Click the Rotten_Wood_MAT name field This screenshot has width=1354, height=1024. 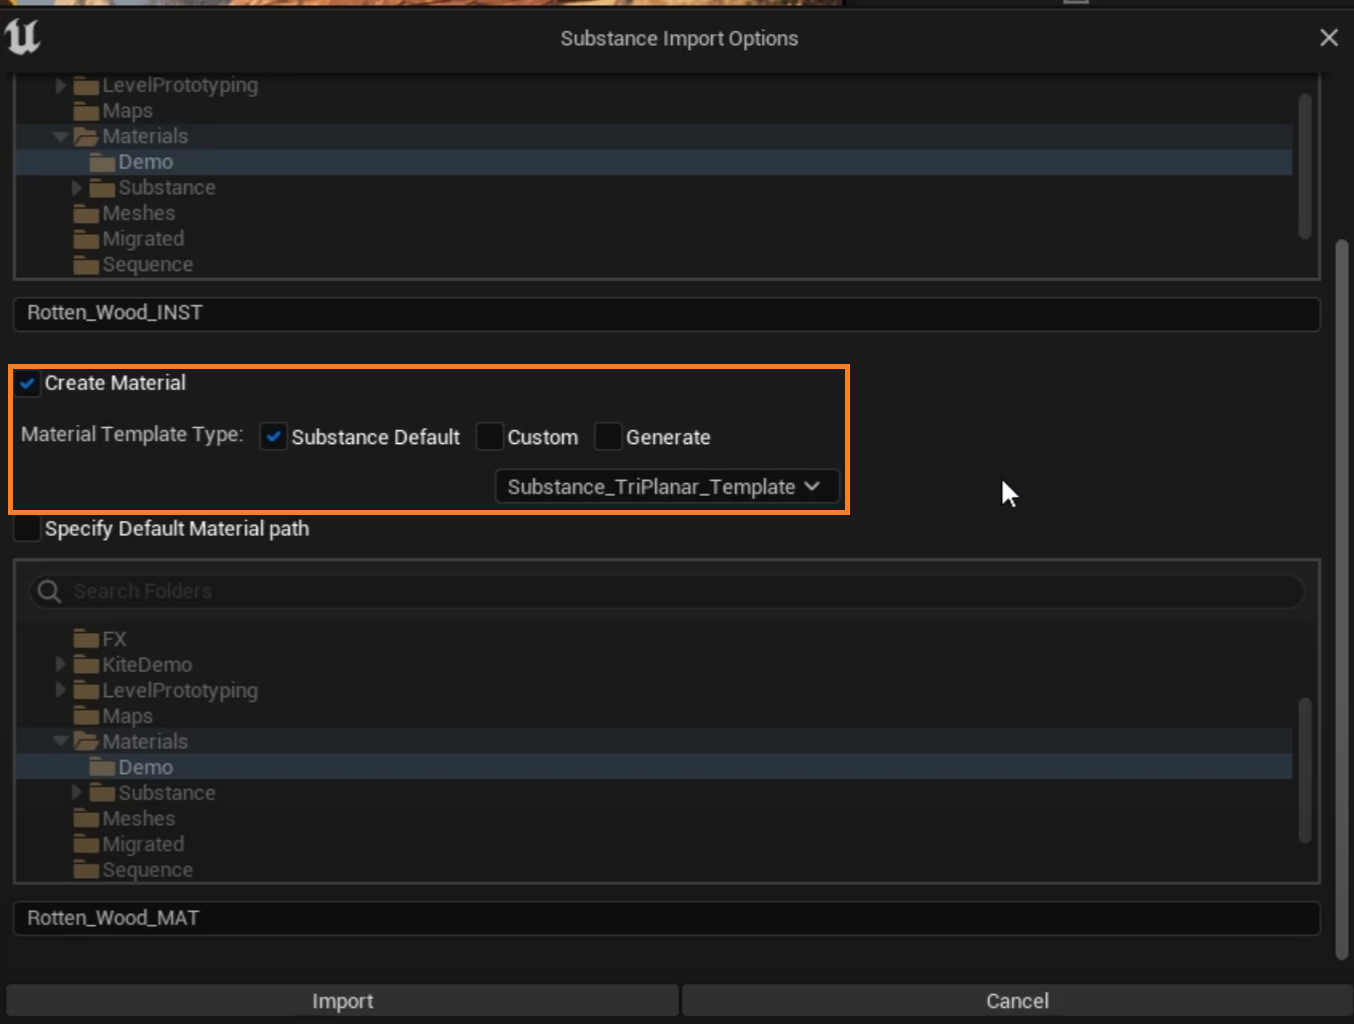pos(666,918)
